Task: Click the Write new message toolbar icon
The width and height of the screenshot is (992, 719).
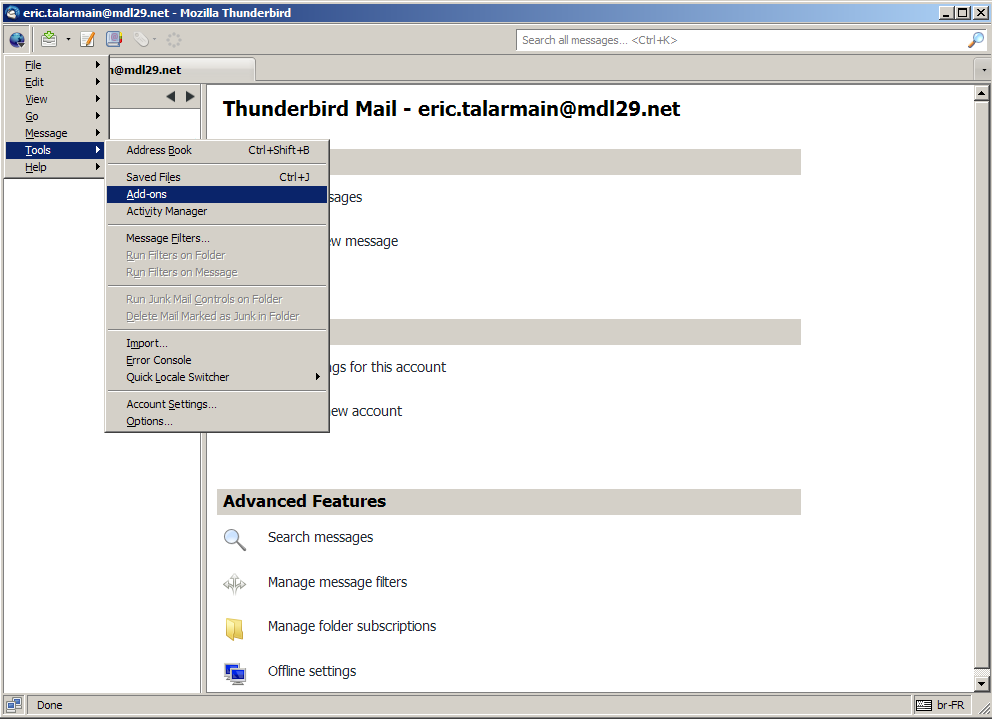Action: click(87, 39)
